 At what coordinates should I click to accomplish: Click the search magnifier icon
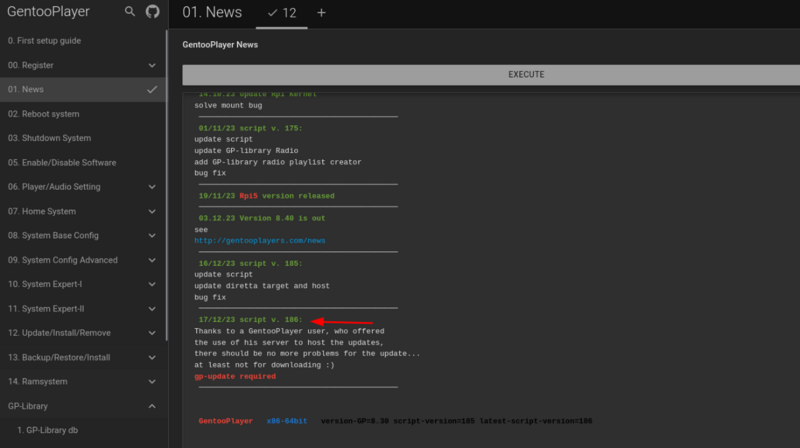[x=130, y=12]
